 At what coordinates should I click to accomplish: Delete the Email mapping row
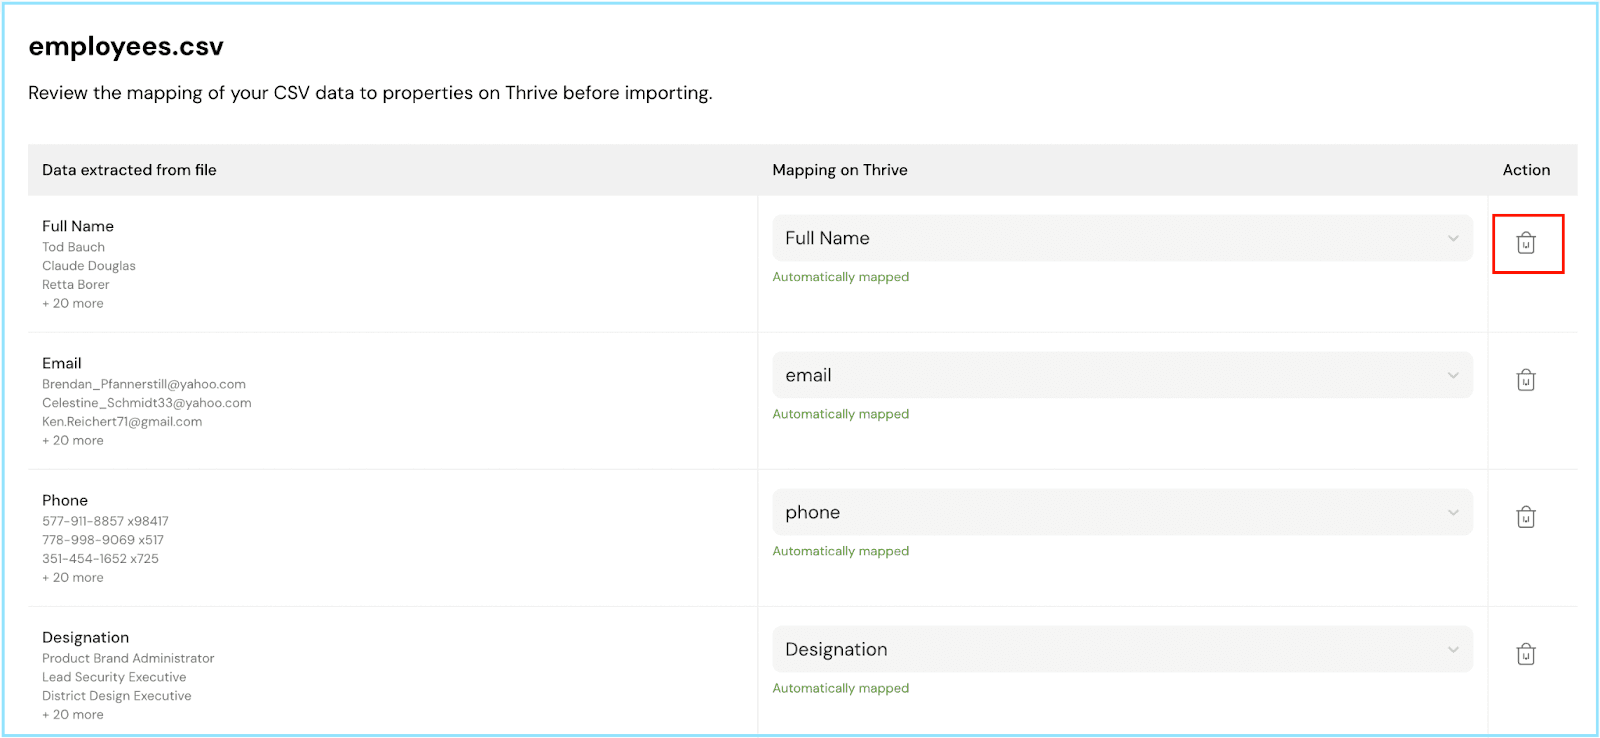[x=1526, y=380]
